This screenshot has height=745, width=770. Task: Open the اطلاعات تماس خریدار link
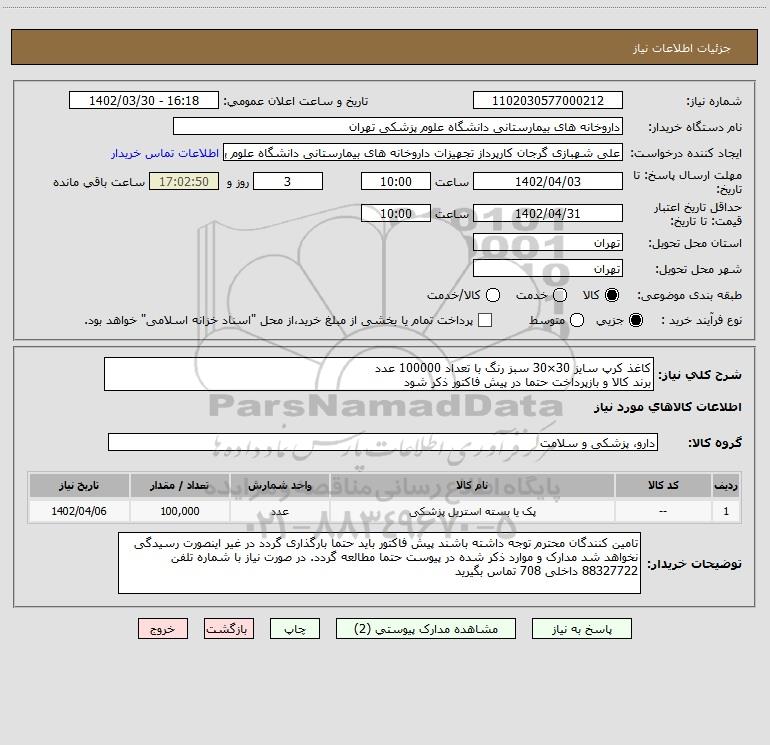pyautogui.click(x=165, y=153)
